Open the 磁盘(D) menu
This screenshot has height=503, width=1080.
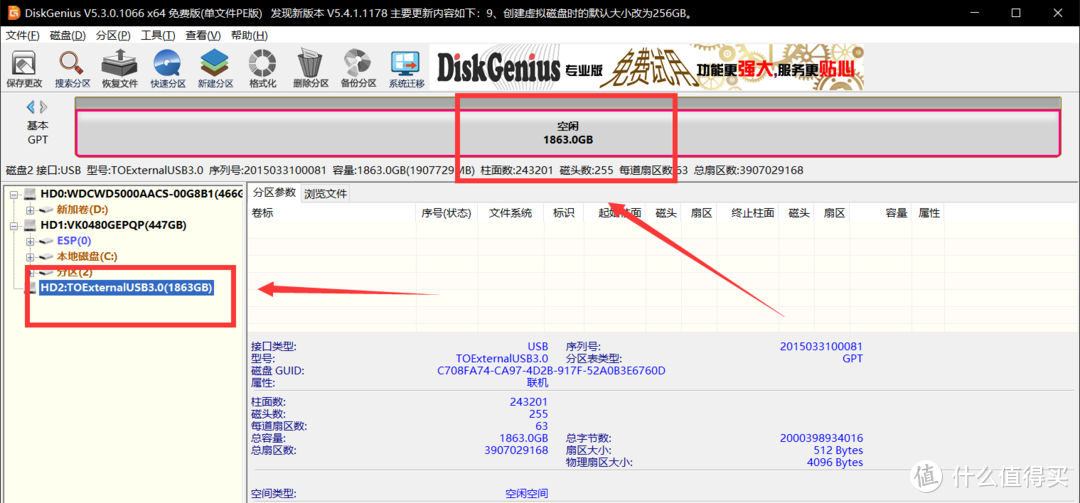click(x=68, y=36)
